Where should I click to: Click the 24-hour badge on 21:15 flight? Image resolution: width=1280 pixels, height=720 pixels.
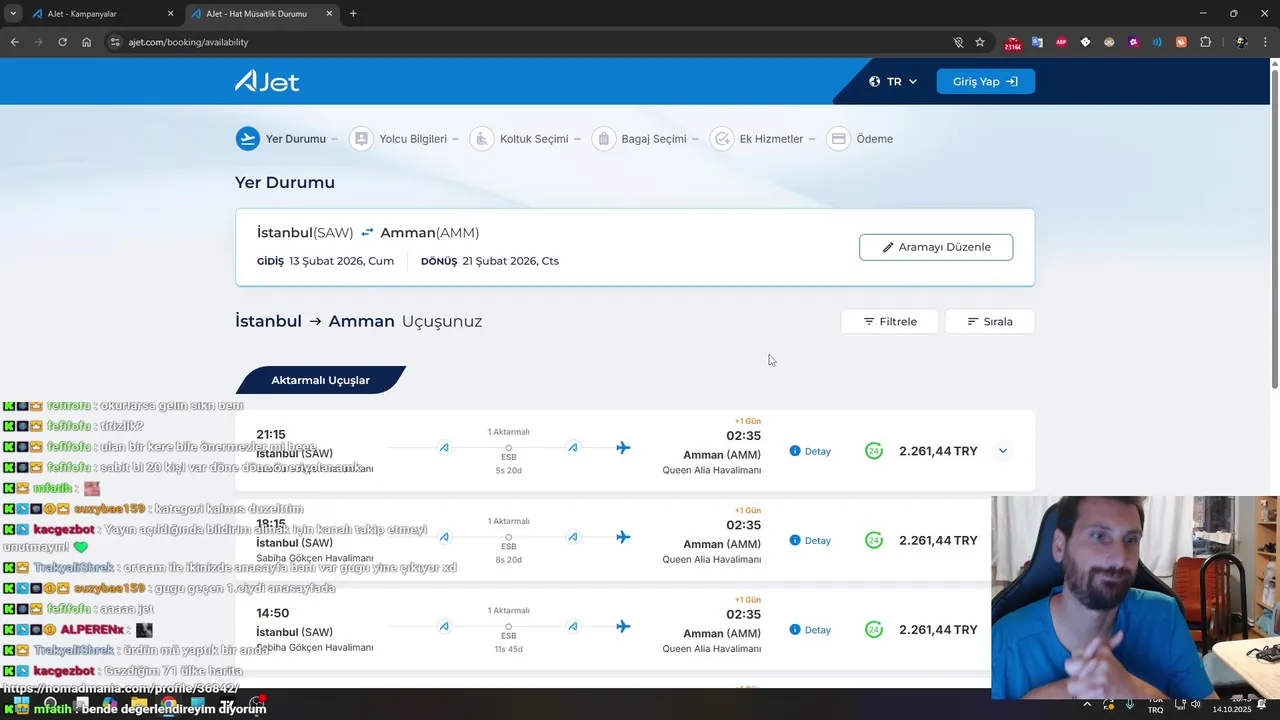[x=874, y=451]
